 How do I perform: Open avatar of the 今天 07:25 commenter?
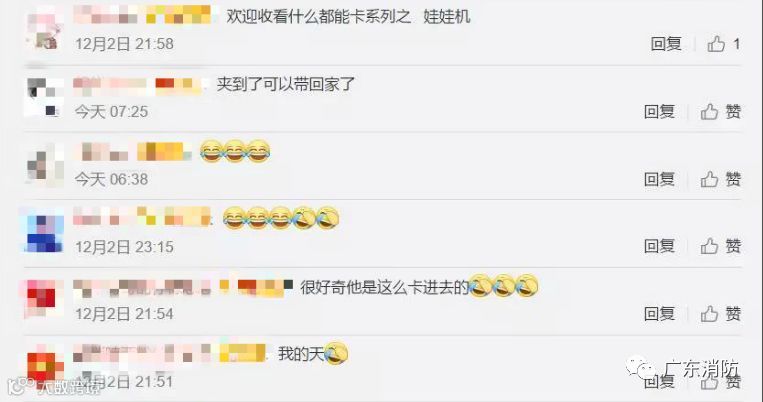click(44, 97)
